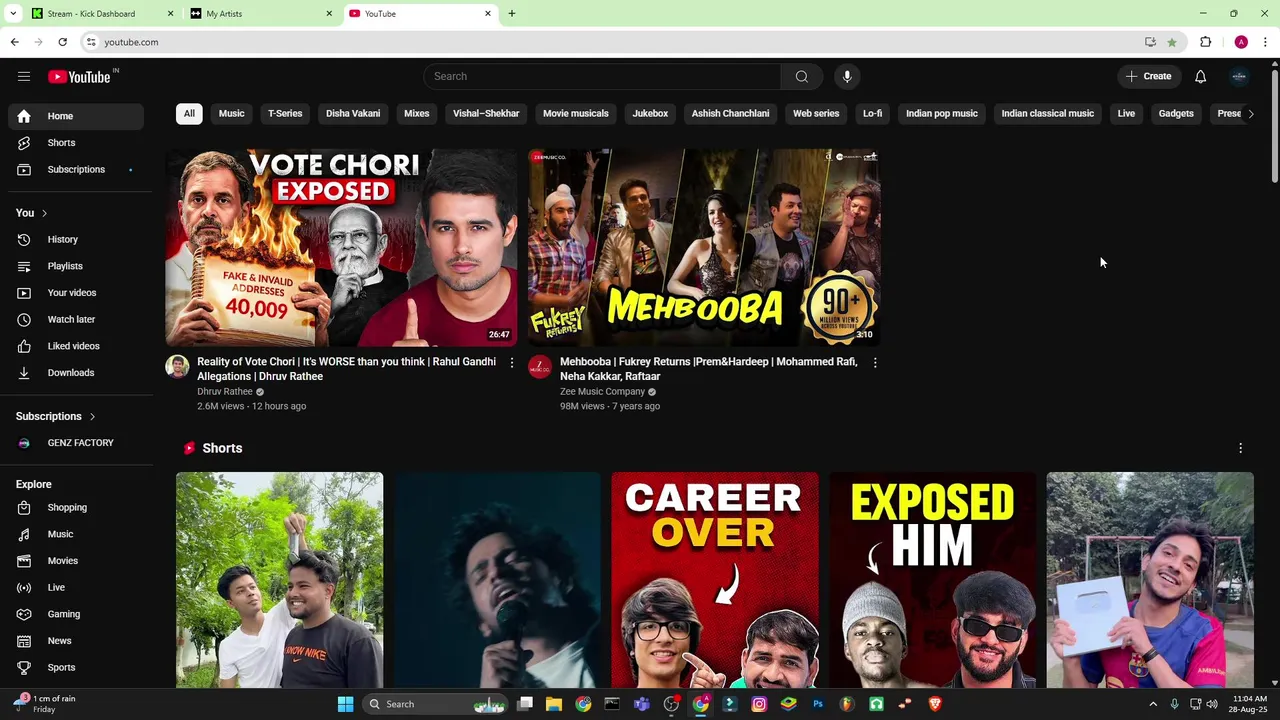Open Zee Music Company channel avatar

[540, 366]
